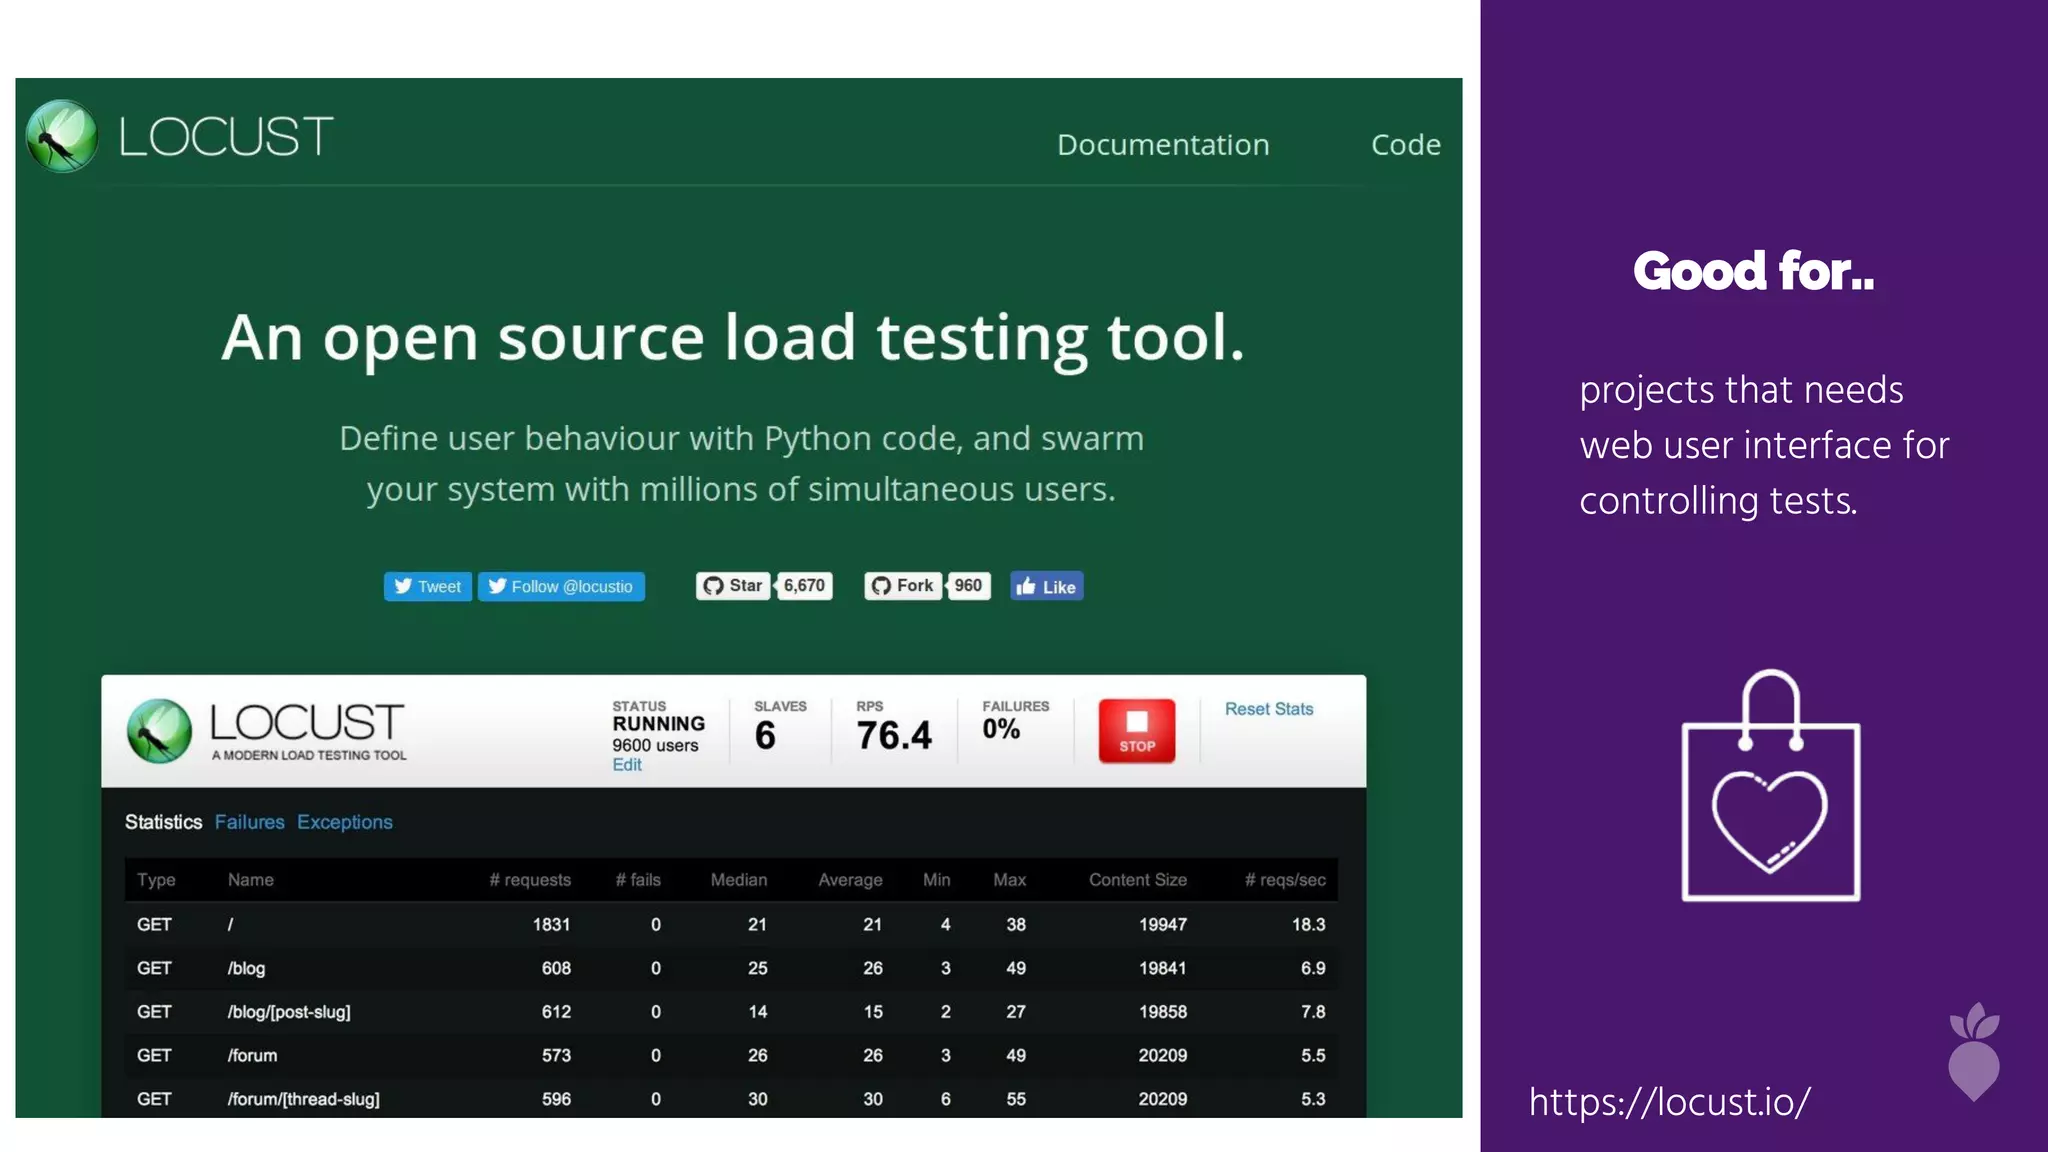2048x1152 pixels.
Task: Click the GitHub octocat icon in Star
Action: 713,586
